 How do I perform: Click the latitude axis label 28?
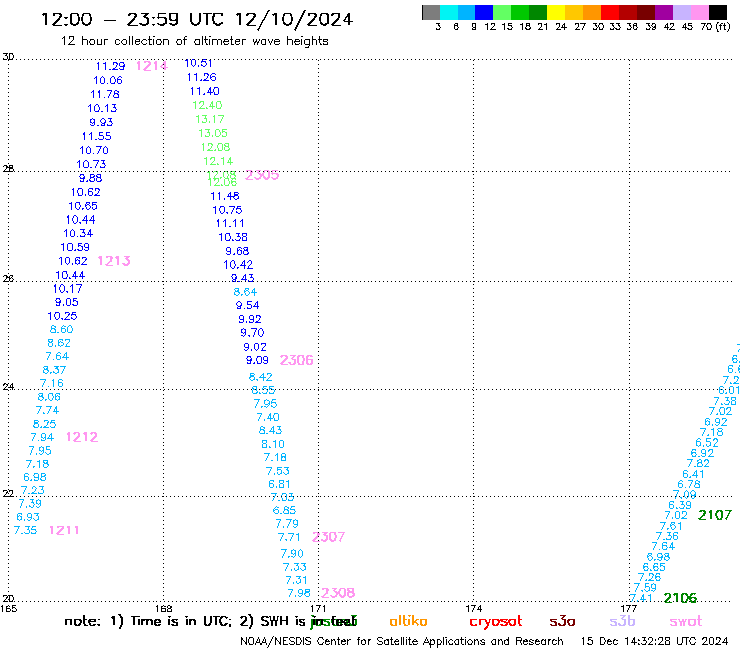point(8,168)
